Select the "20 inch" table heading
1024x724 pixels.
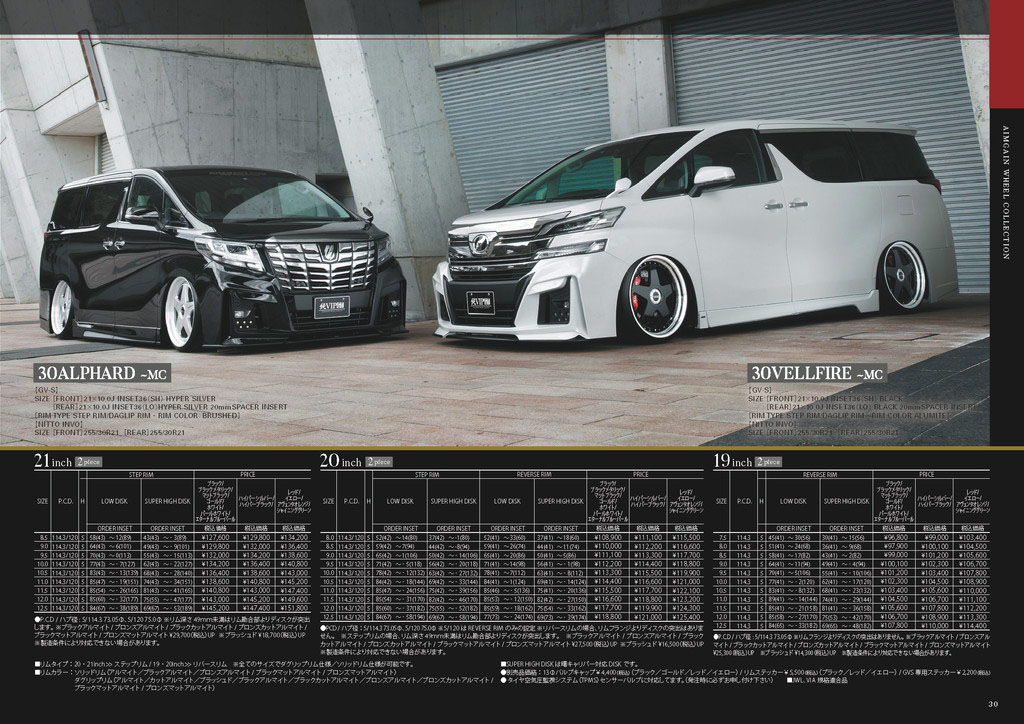340,461
